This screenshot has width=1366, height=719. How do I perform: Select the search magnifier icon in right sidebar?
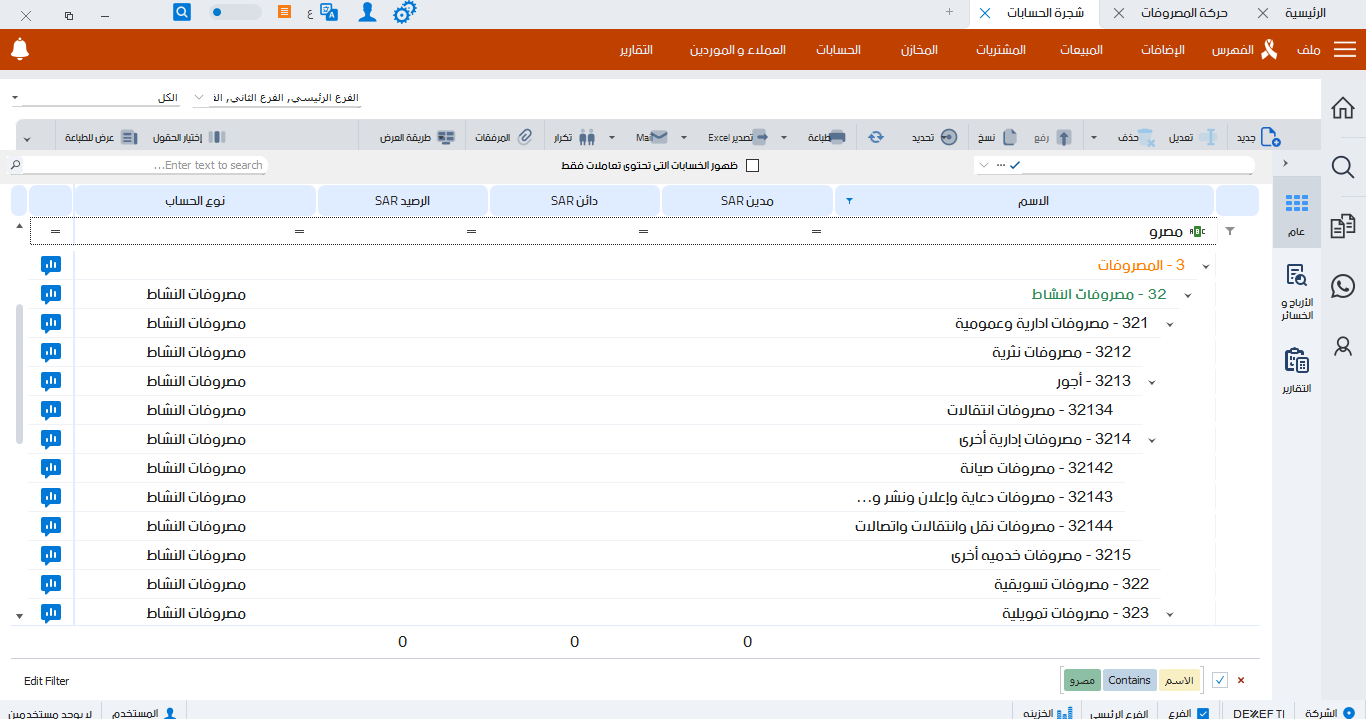[x=1342, y=168]
